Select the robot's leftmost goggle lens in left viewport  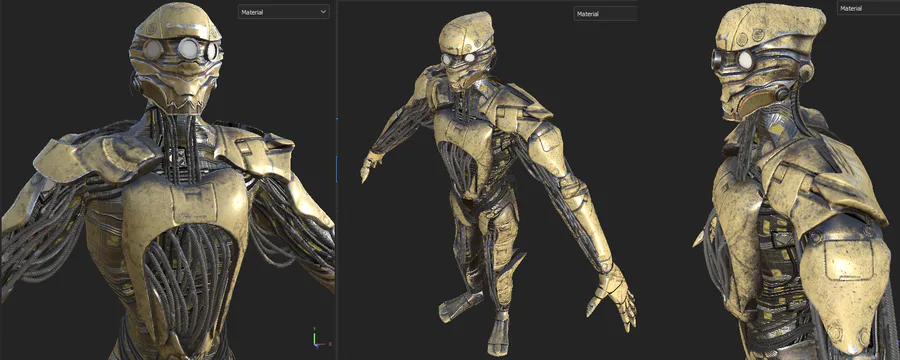point(153,50)
